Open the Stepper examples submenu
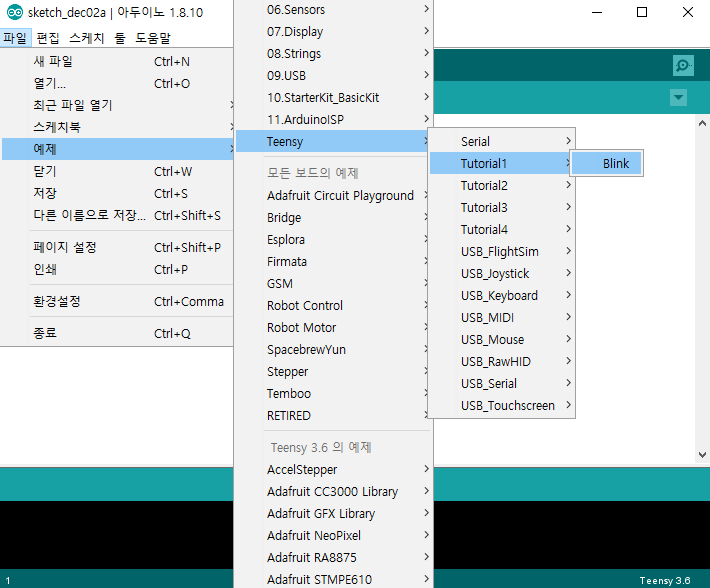The height and width of the screenshot is (588, 710). click(x=333, y=371)
